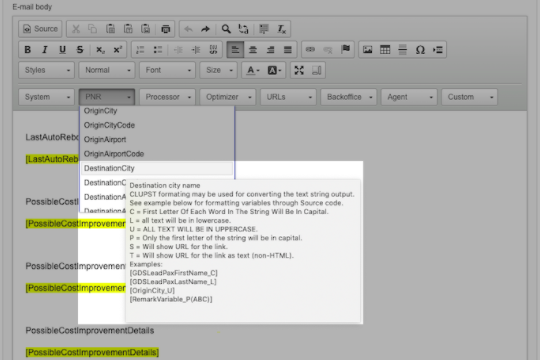Click the Remove Format icon
The height and width of the screenshot is (360, 540).
click(282, 29)
